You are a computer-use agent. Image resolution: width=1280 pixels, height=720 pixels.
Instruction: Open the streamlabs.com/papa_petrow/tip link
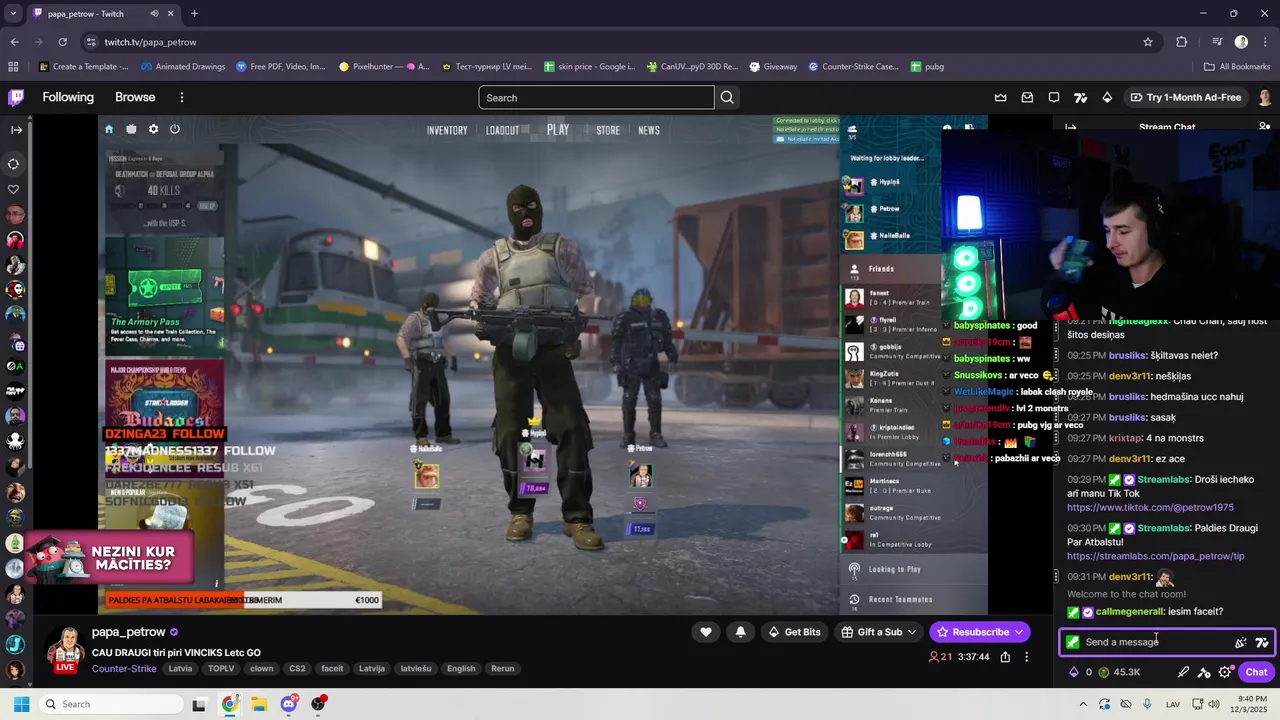coord(1155,556)
